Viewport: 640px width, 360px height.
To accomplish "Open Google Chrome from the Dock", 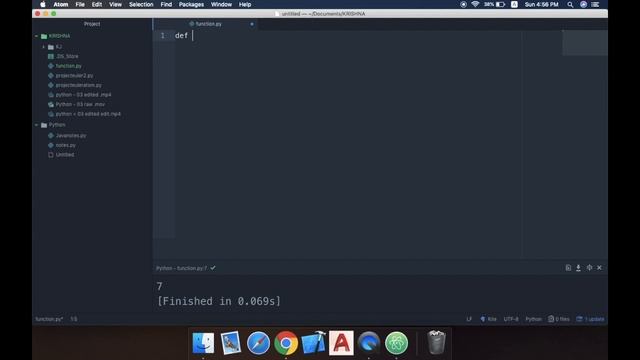I will tap(286, 343).
